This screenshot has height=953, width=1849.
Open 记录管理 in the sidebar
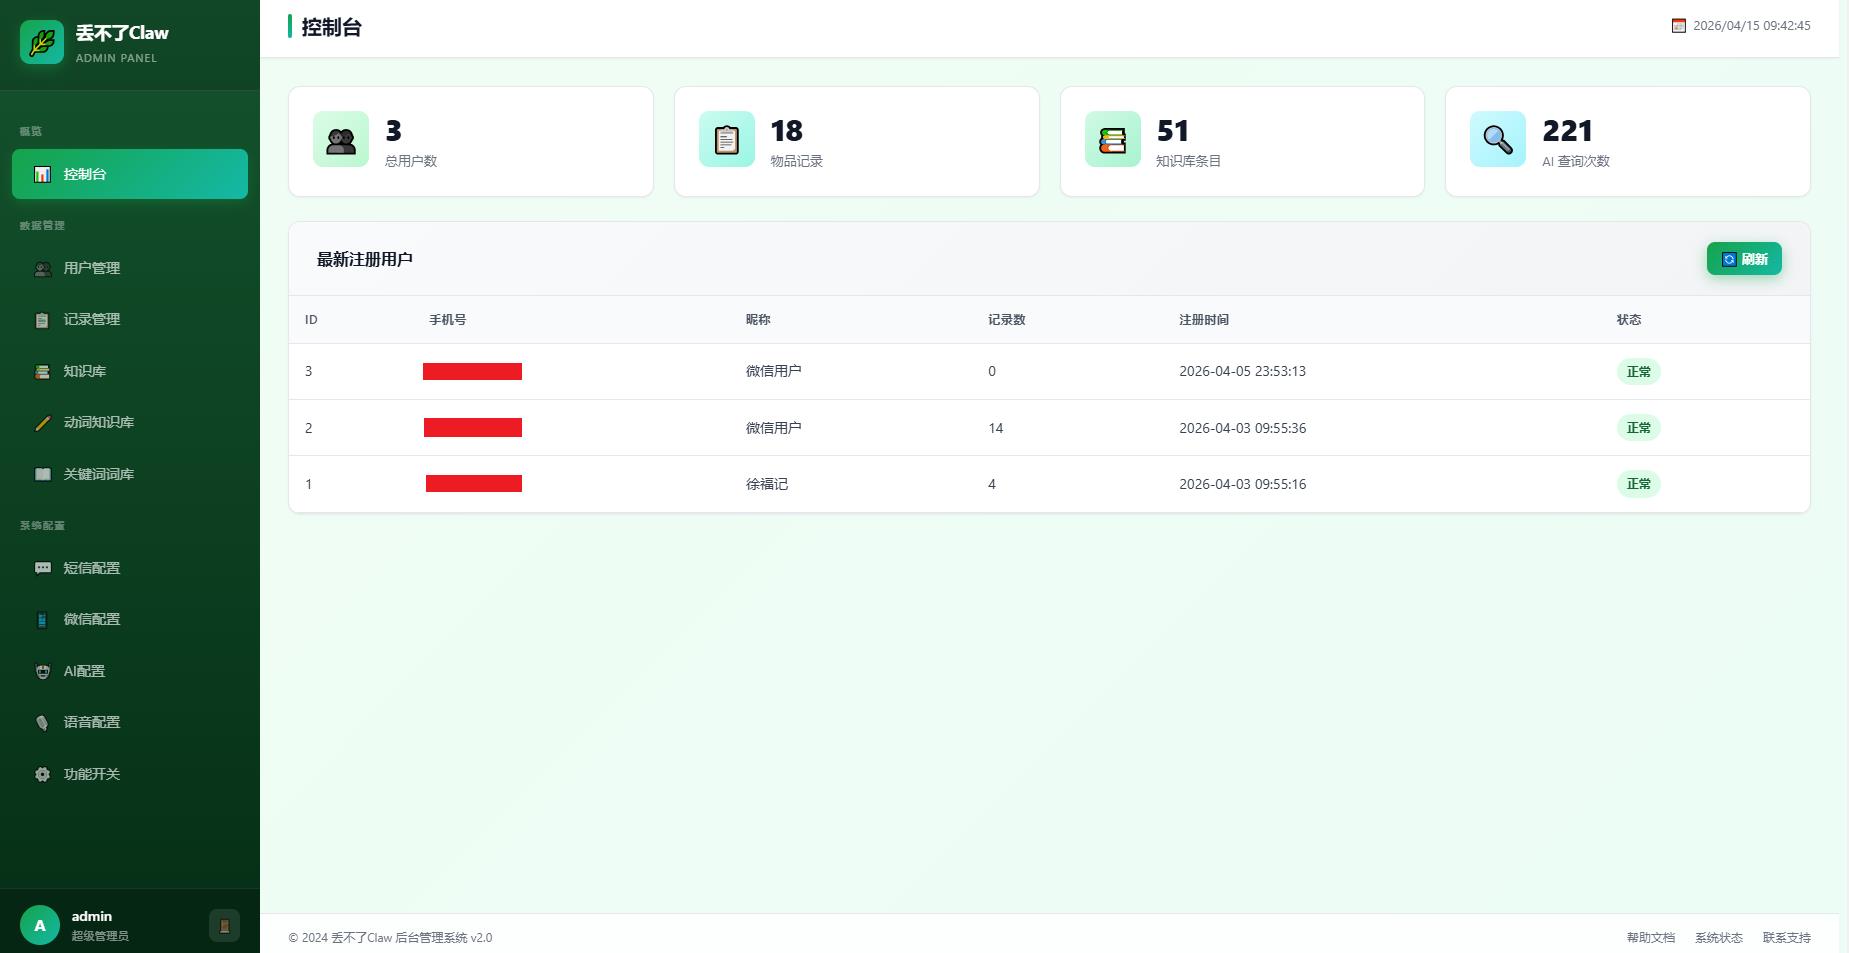pos(91,320)
